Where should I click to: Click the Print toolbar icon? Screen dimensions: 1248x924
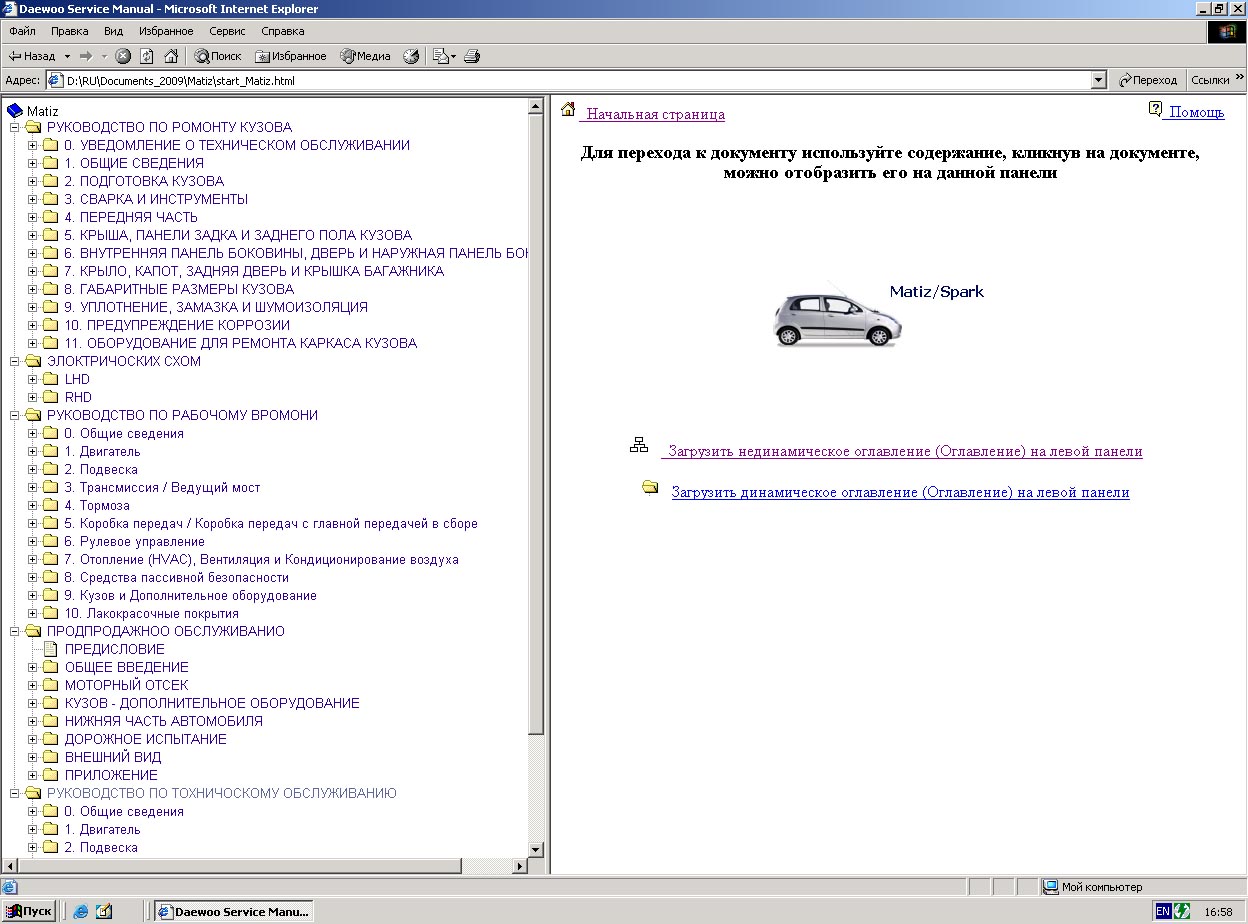point(473,57)
